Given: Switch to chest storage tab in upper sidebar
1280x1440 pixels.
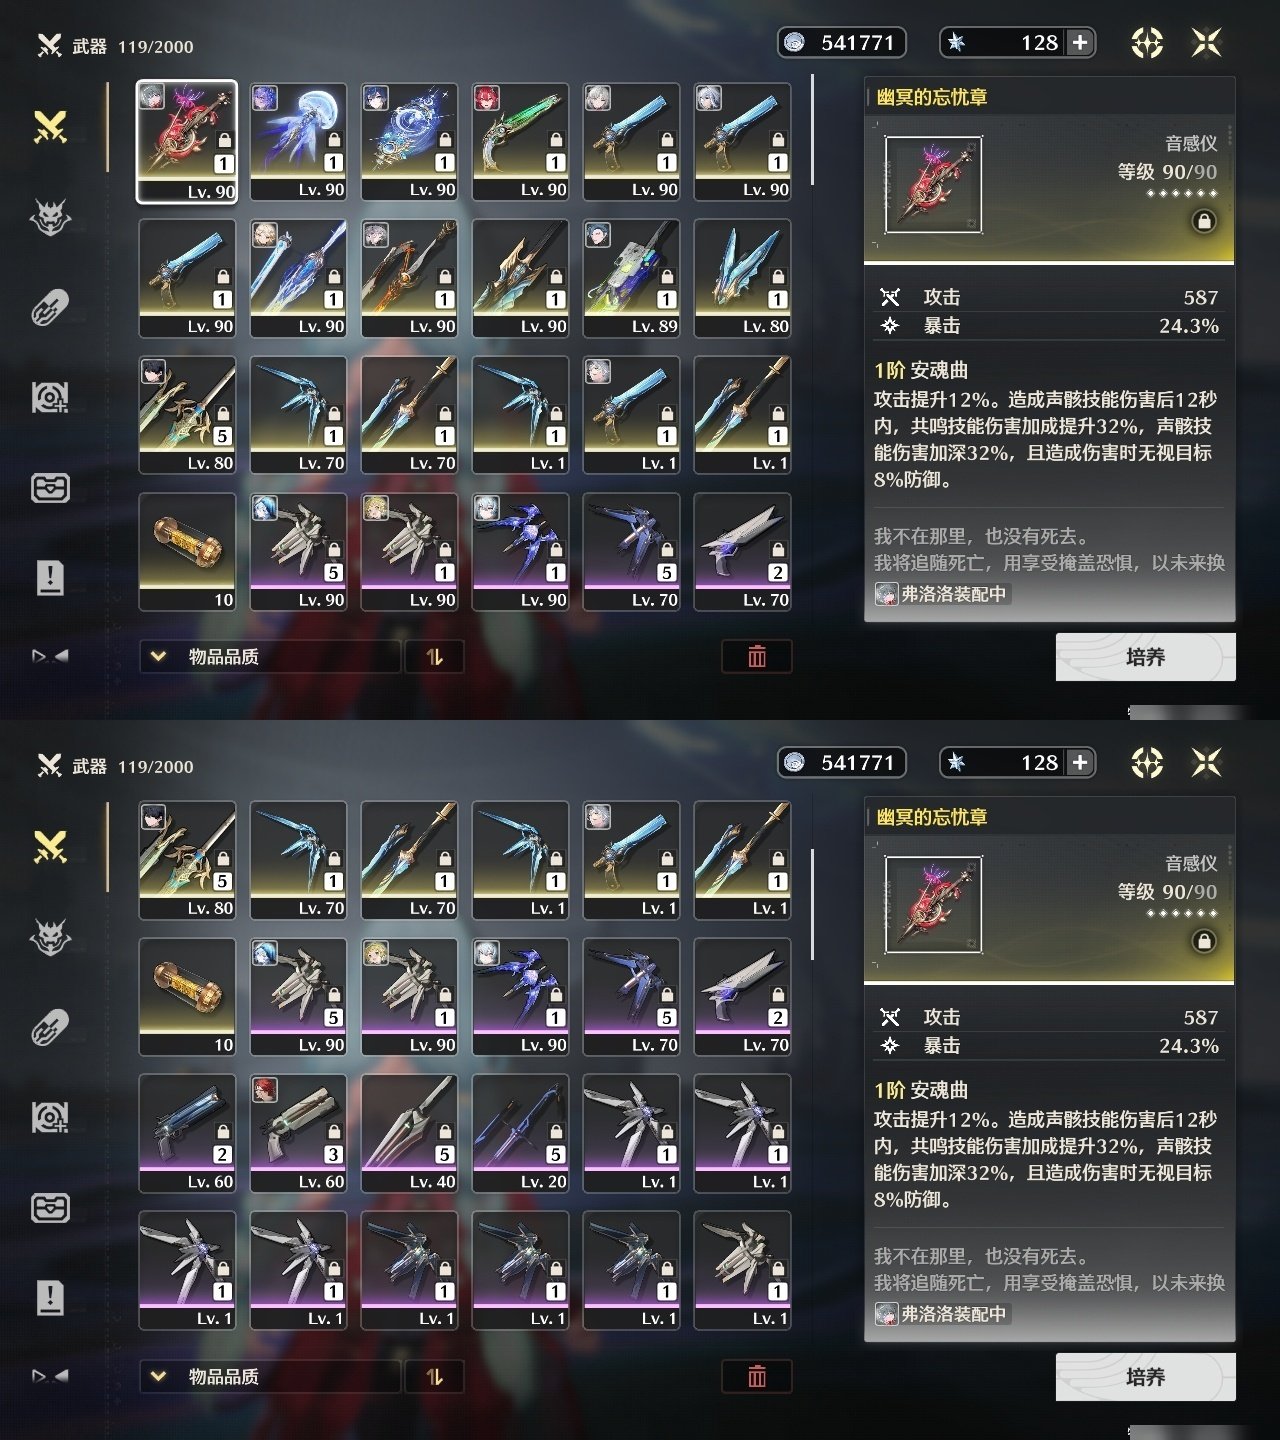Looking at the screenshot, I should point(50,488).
